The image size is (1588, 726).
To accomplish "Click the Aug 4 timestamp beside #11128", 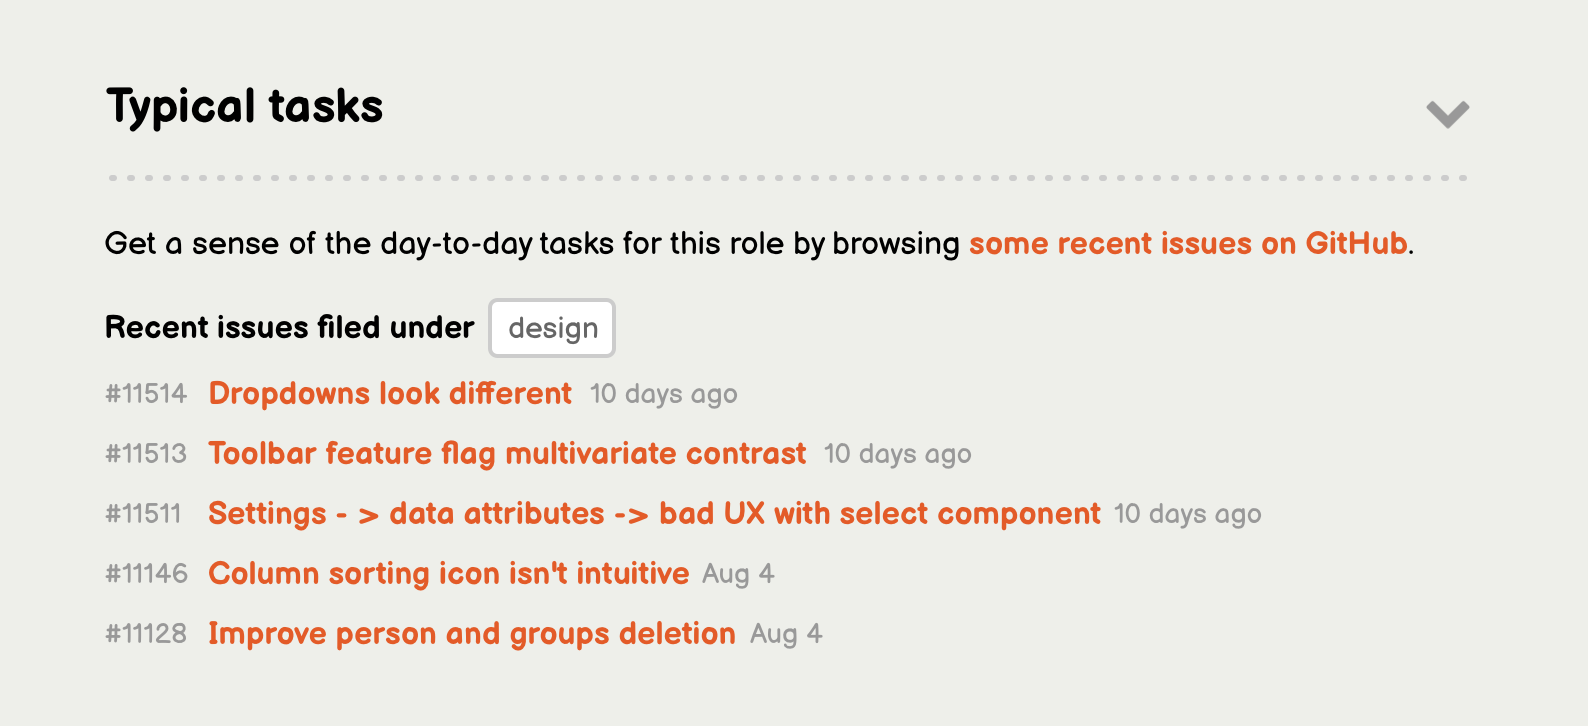I will pos(785,633).
